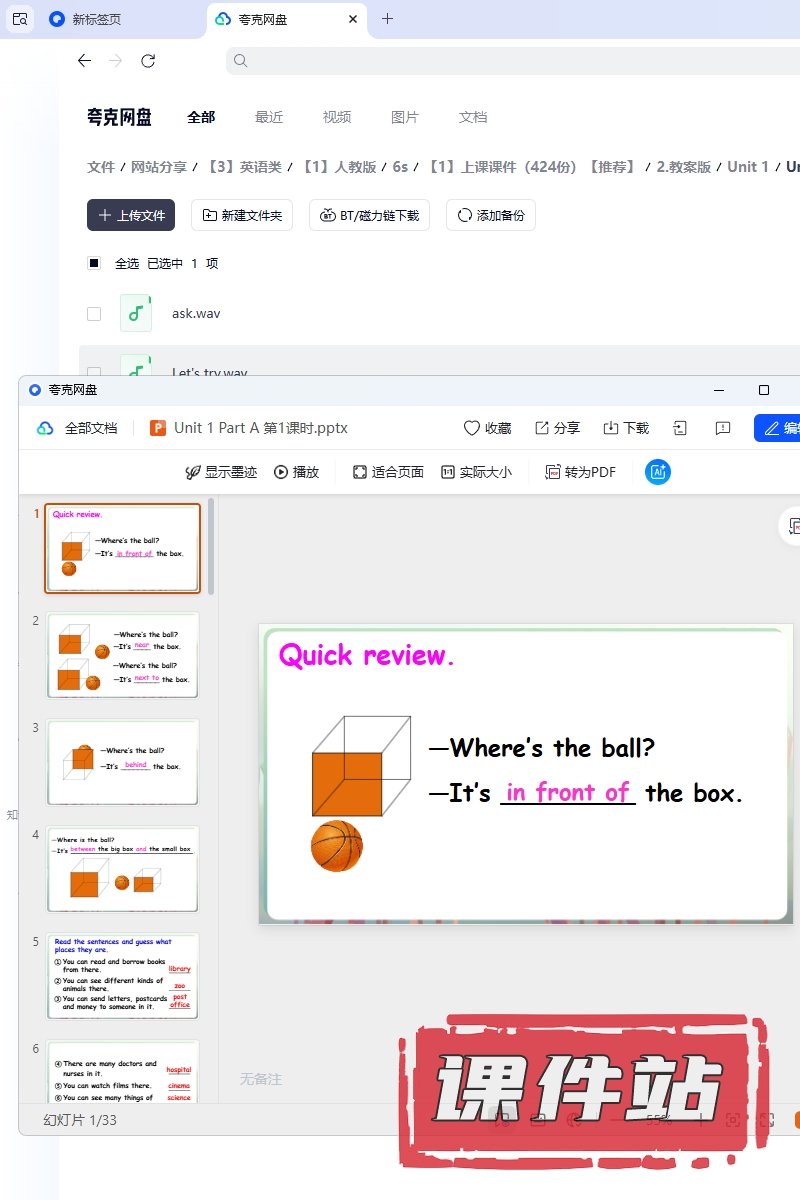Convert the document with 转为PDF

[x=580, y=472]
